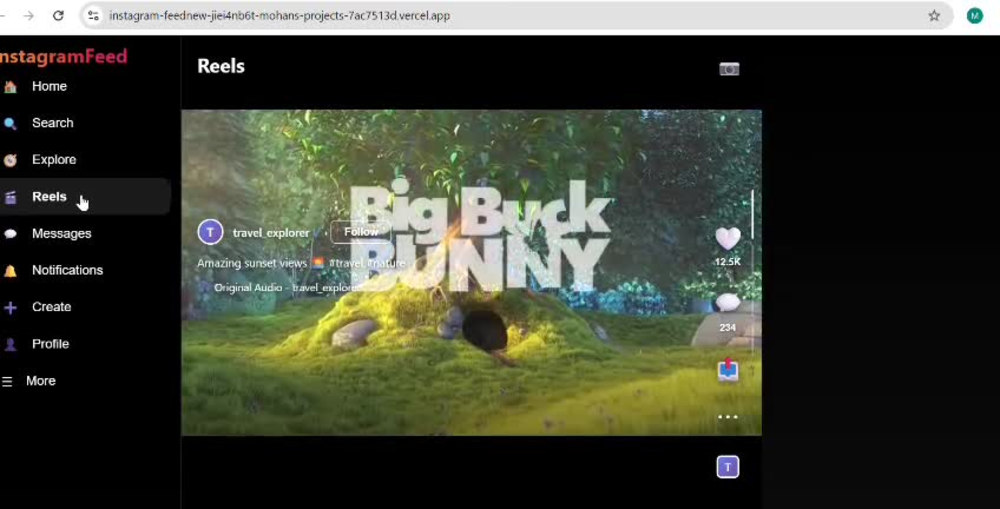This screenshot has height=509, width=1000.
Task: Click the travel_explorer round avatar
Action: pyautogui.click(x=210, y=232)
